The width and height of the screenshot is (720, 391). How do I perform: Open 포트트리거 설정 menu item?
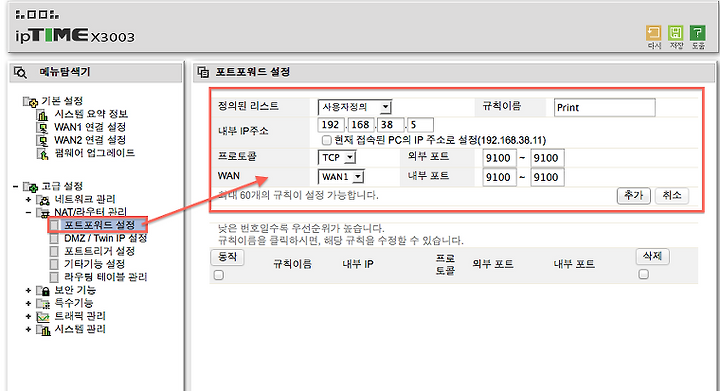[100, 251]
